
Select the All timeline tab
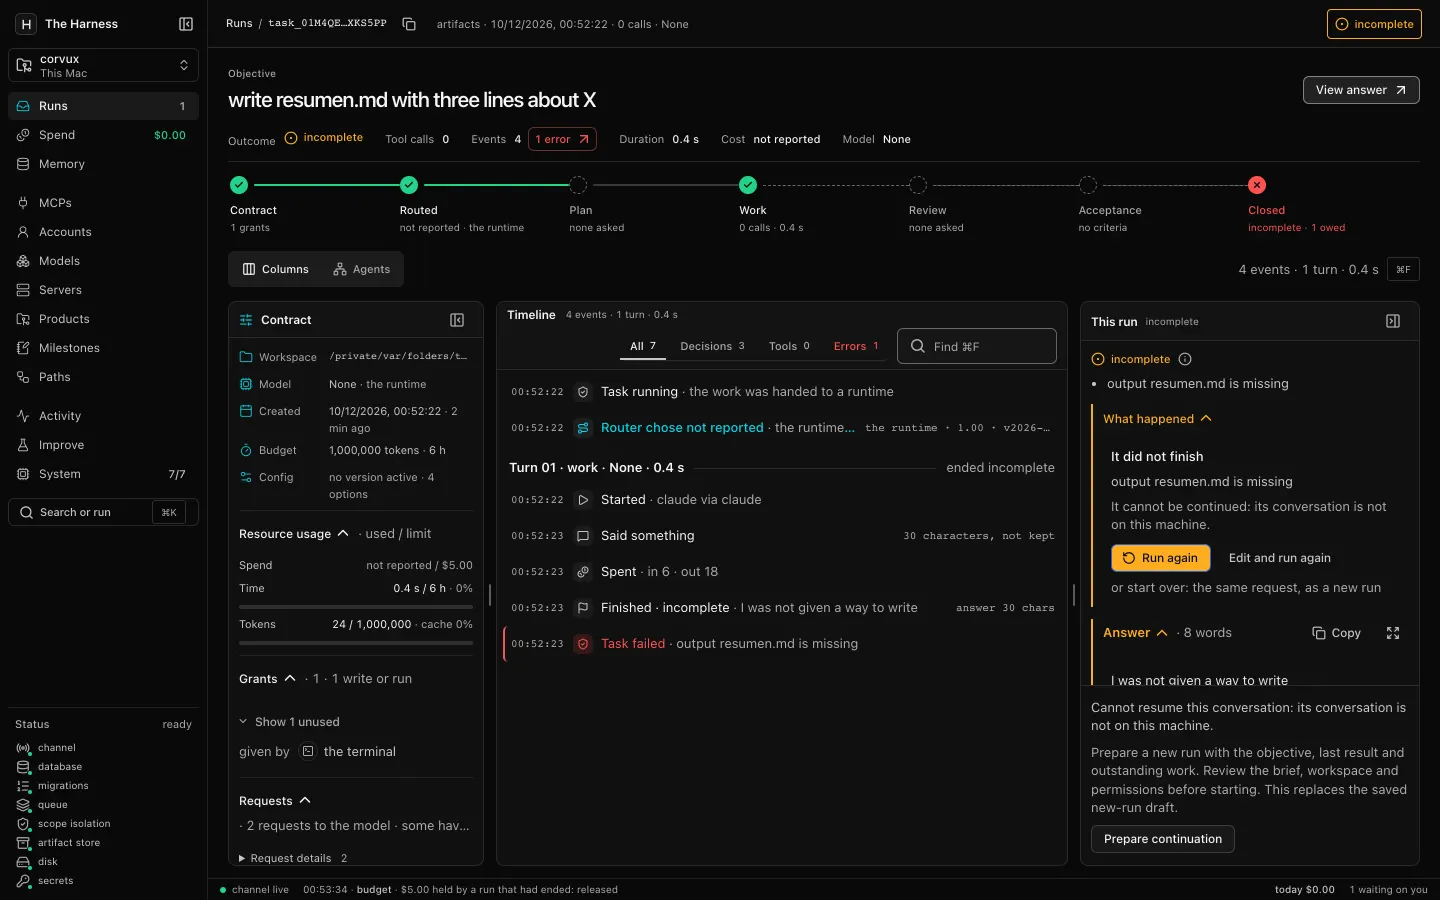(x=643, y=346)
